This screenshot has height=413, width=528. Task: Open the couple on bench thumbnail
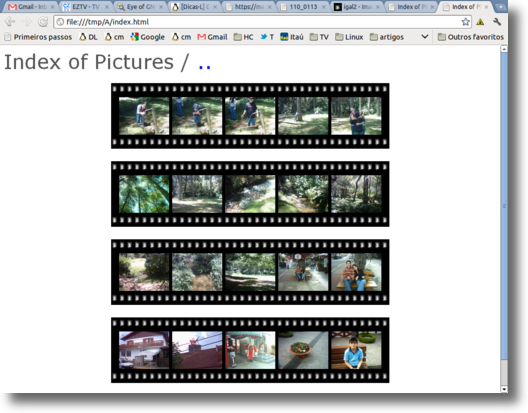[x=356, y=272]
